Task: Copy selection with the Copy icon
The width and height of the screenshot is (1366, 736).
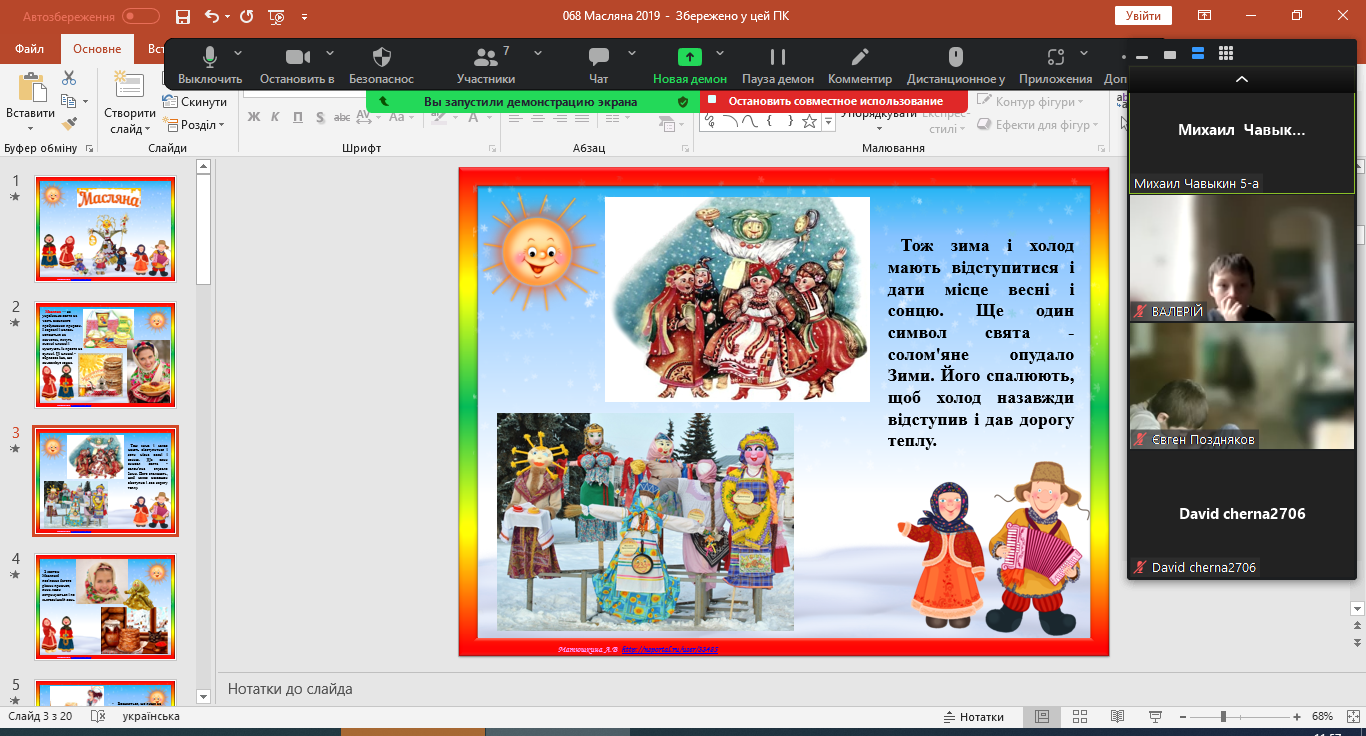Action: tap(68, 101)
